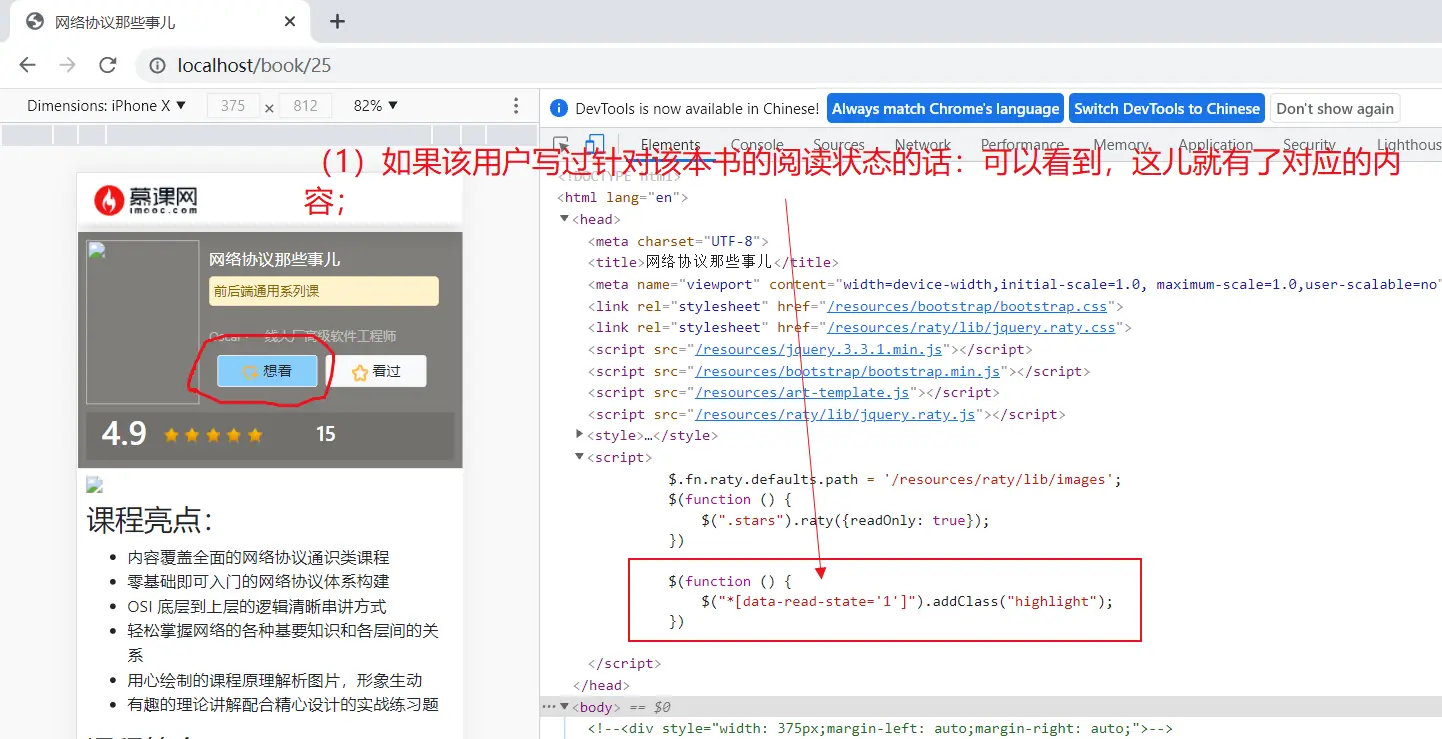The image size is (1442, 739).
Task: Click the $.fn.raty.defaults.path code line
Action: click(x=895, y=479)
